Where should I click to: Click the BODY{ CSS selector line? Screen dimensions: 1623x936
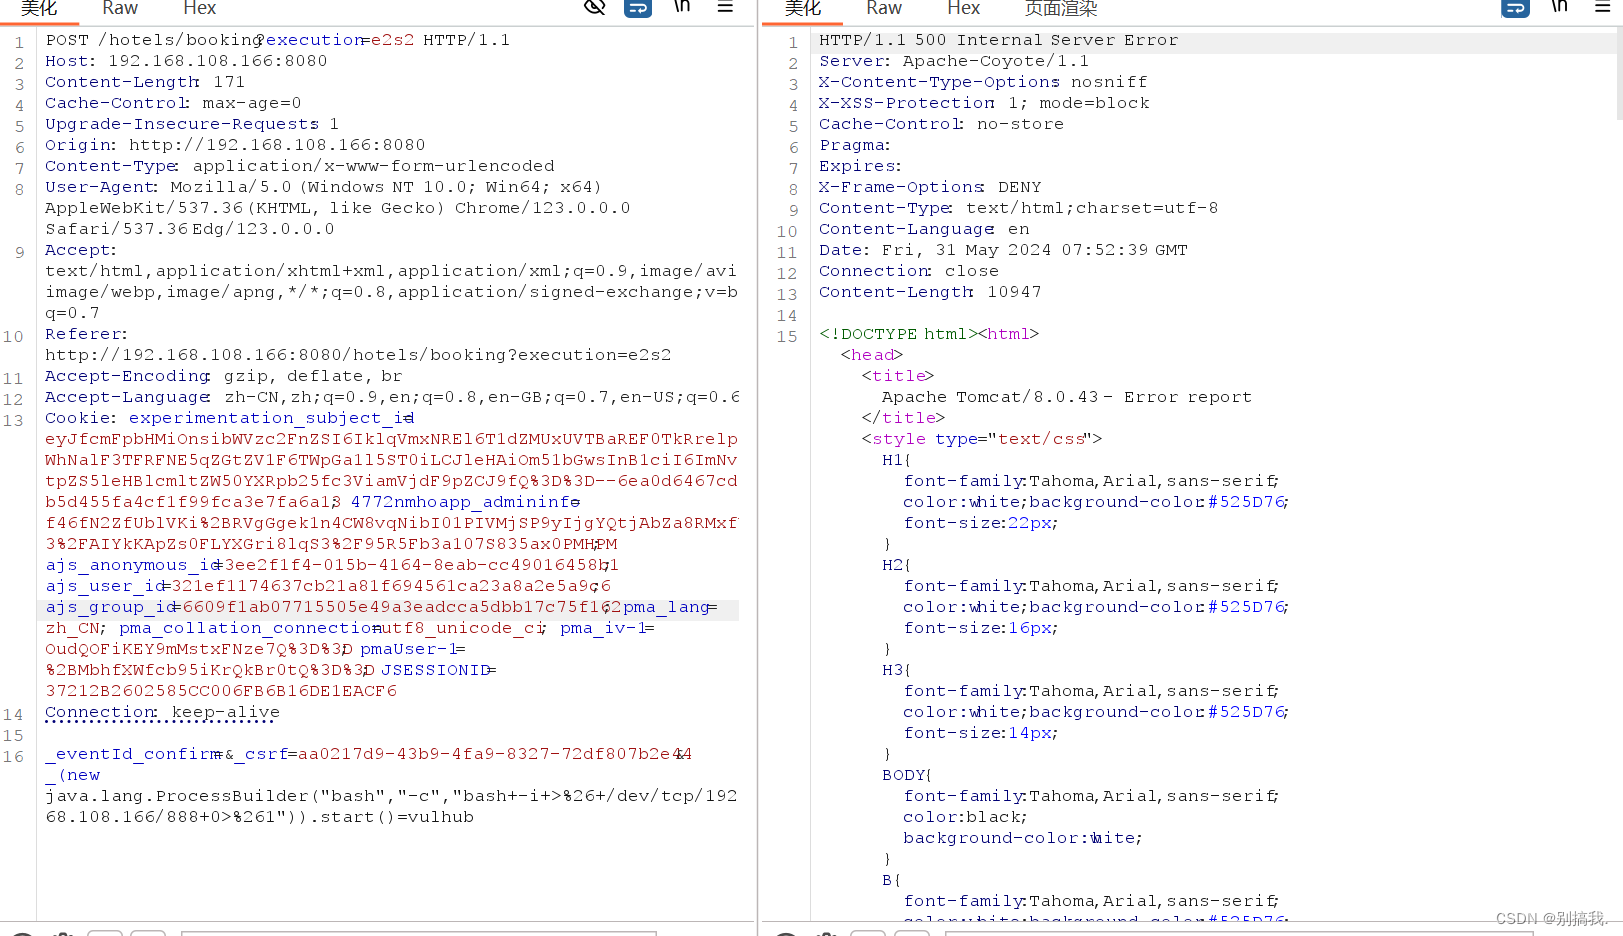(x=907, y=775)
